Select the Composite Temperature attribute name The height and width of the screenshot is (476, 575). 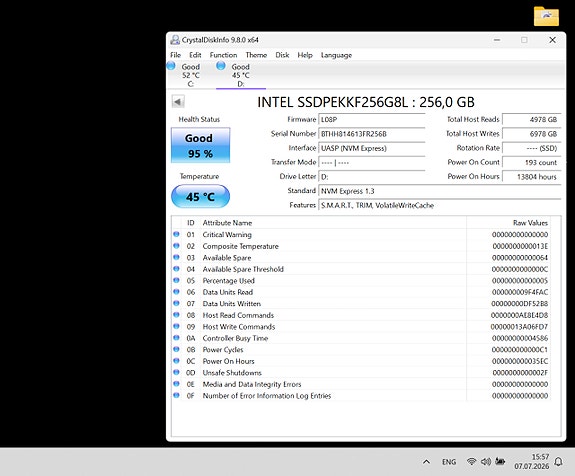coord(241,246)
